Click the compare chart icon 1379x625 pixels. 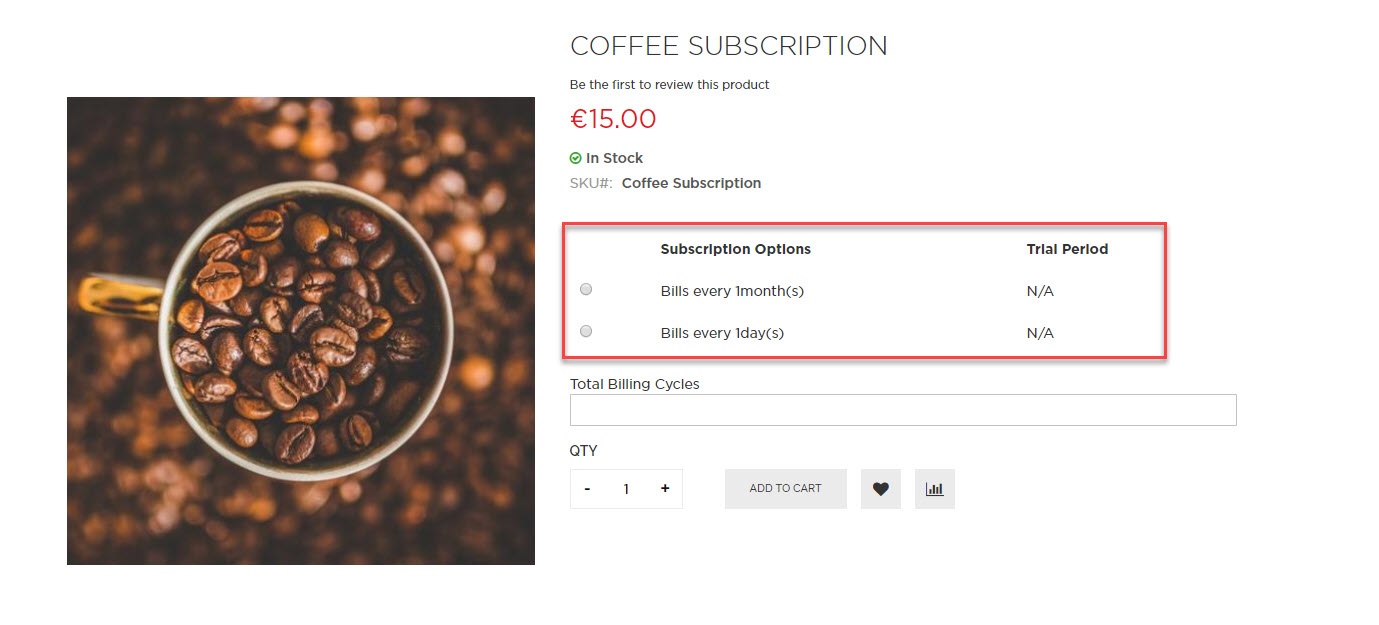[x=934, y=489]
